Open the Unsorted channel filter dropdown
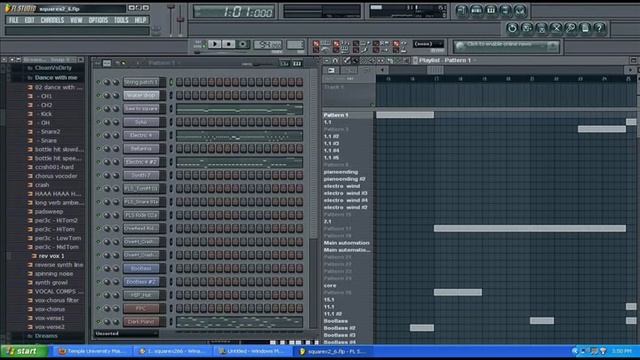 click(126, 333)
